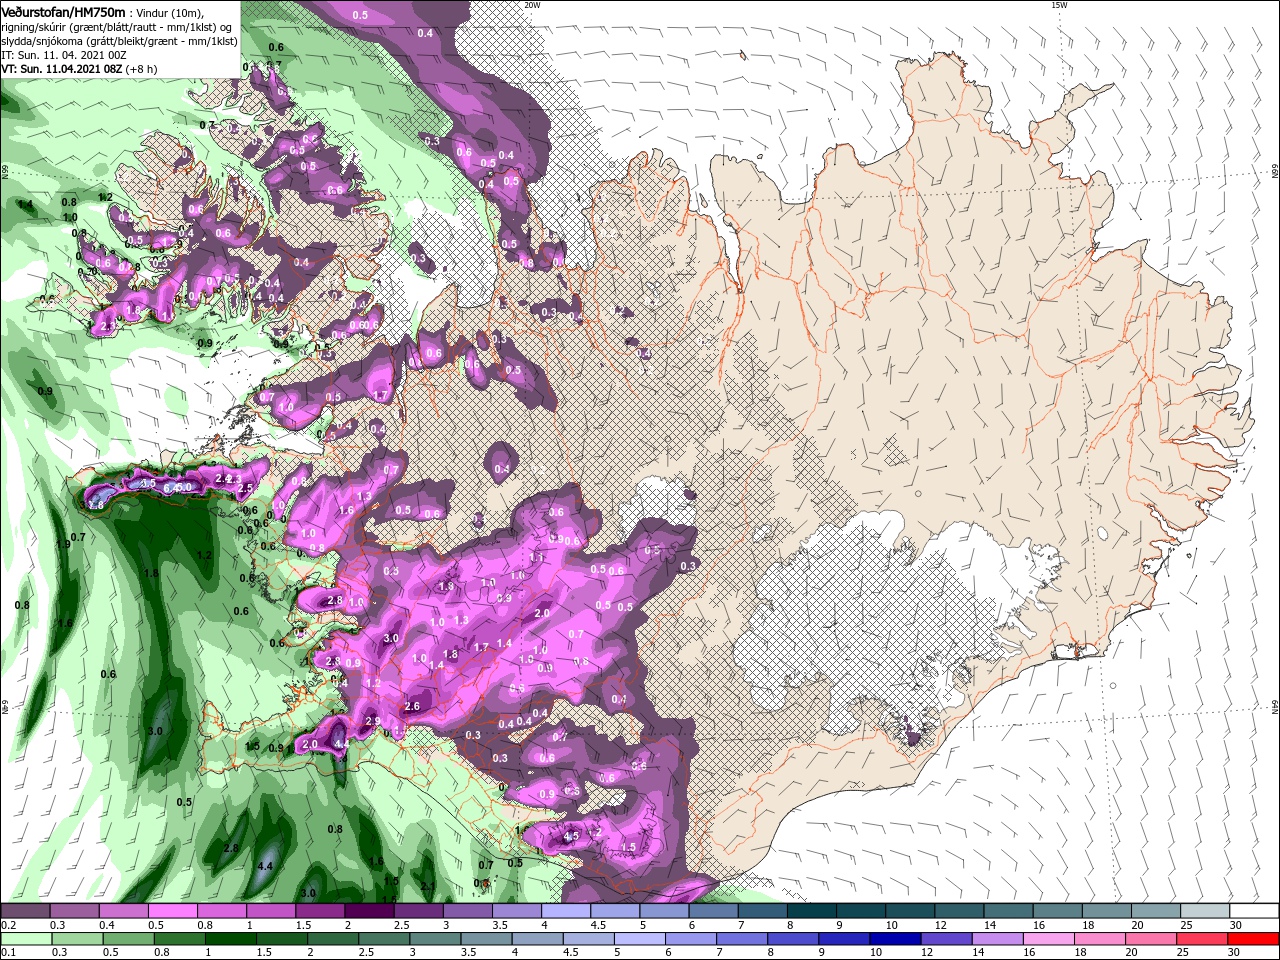Pick the green rain scale swatch for 0.5–0.8
This screenshot has width=1280, height=960.
click(x=128, y=939)
